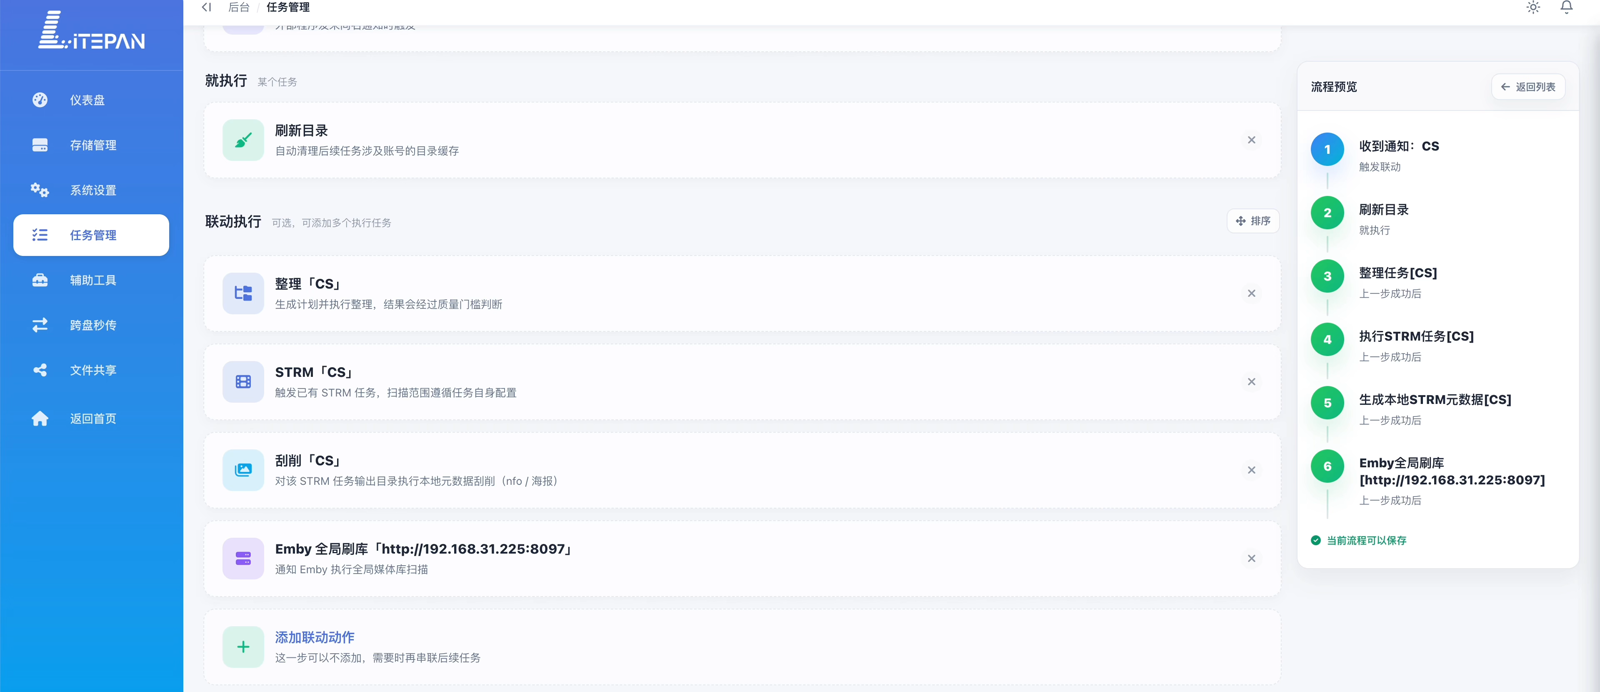Click the Emby 全局刷库 server icon
1600x692 pixels.
(243, 558)
